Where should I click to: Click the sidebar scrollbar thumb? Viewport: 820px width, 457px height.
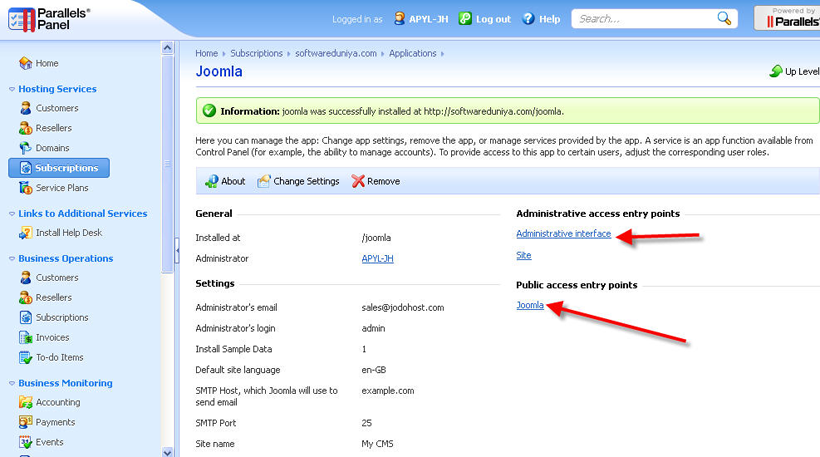(x=167, y=164)
